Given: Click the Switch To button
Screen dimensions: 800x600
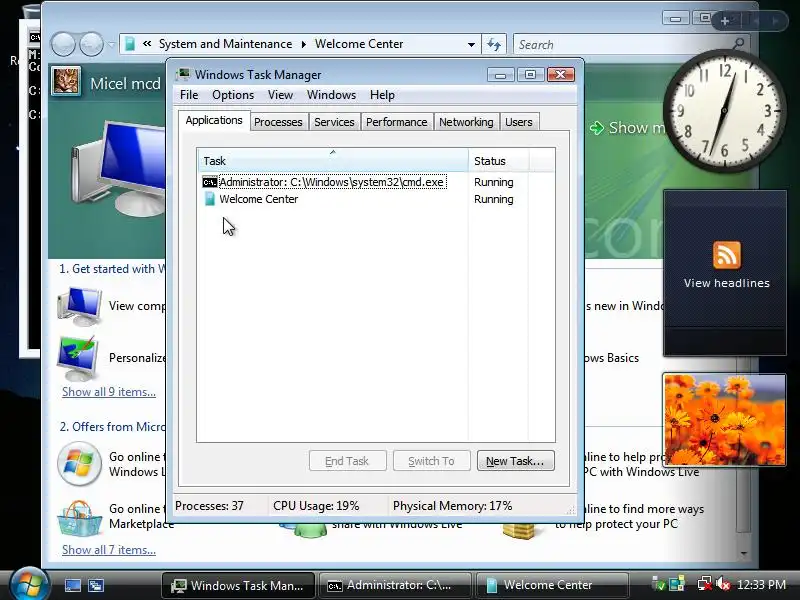Looking at the screenshot, I should click(x=432, y=461).
